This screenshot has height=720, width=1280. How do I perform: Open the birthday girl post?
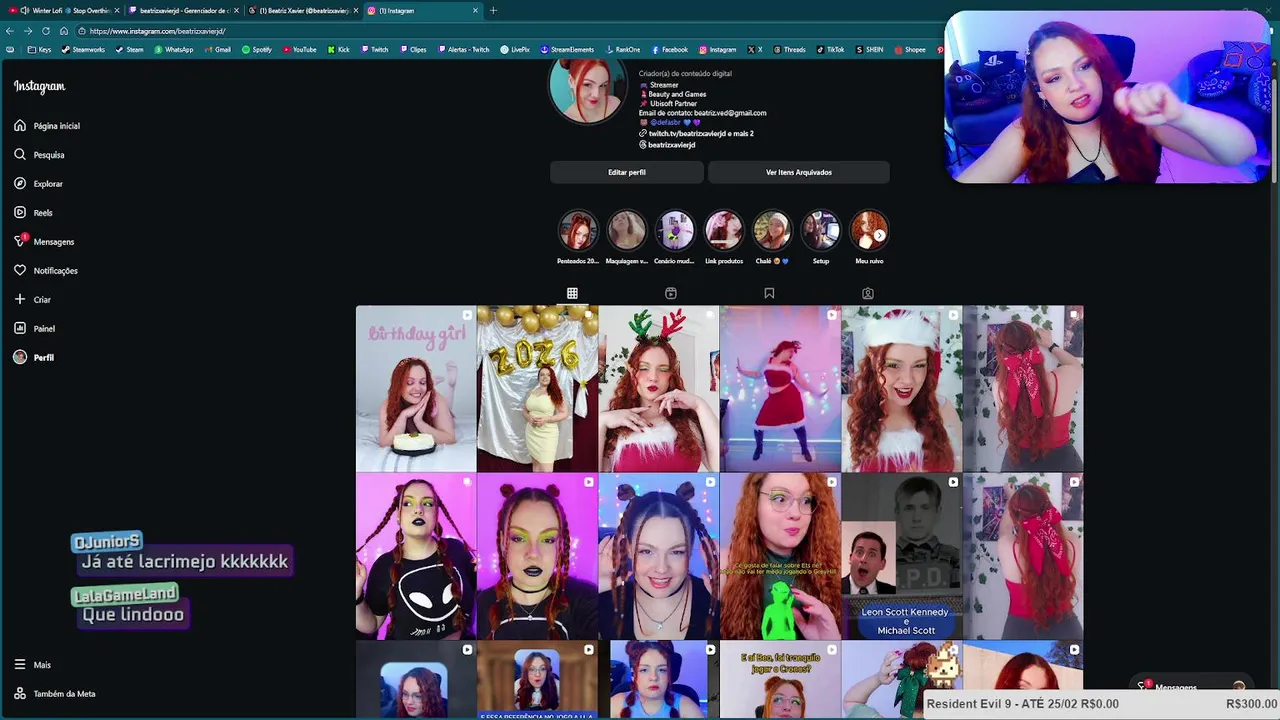[x=416, y=388]
